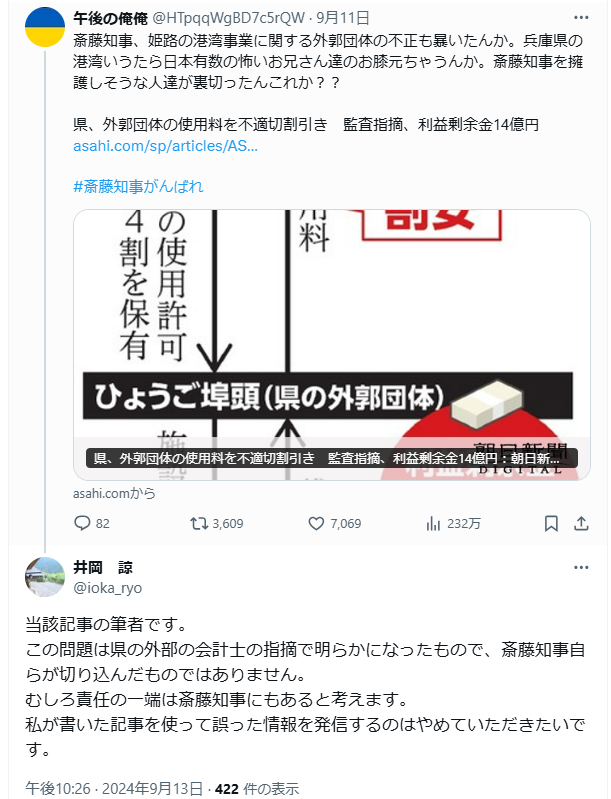Bookmark the quoted tweet
This screenshot has width=611, height=799.
(x=551, y=523)
